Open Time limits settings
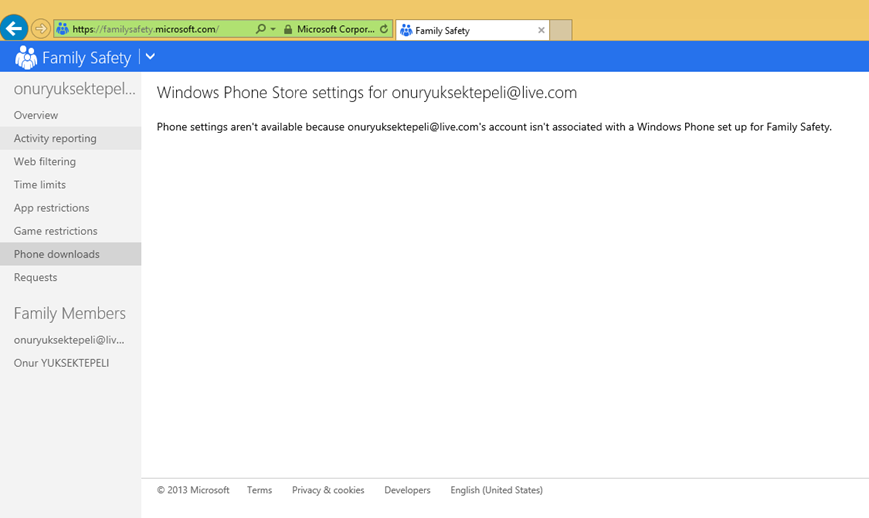 [70, 184]
